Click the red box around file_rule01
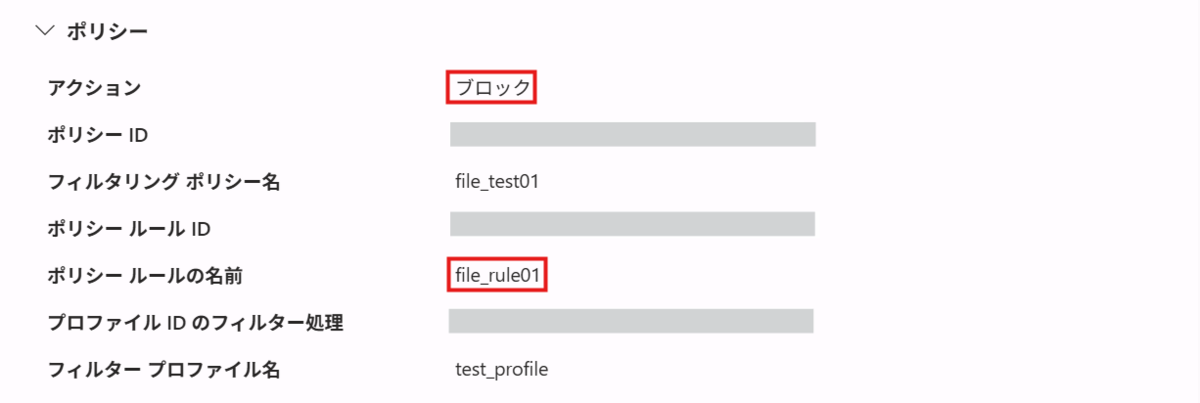1200x403 pixels. (497, 274)
